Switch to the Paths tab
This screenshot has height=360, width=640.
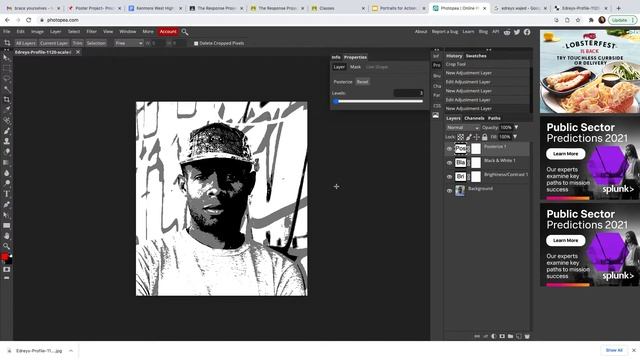[494, 118]
